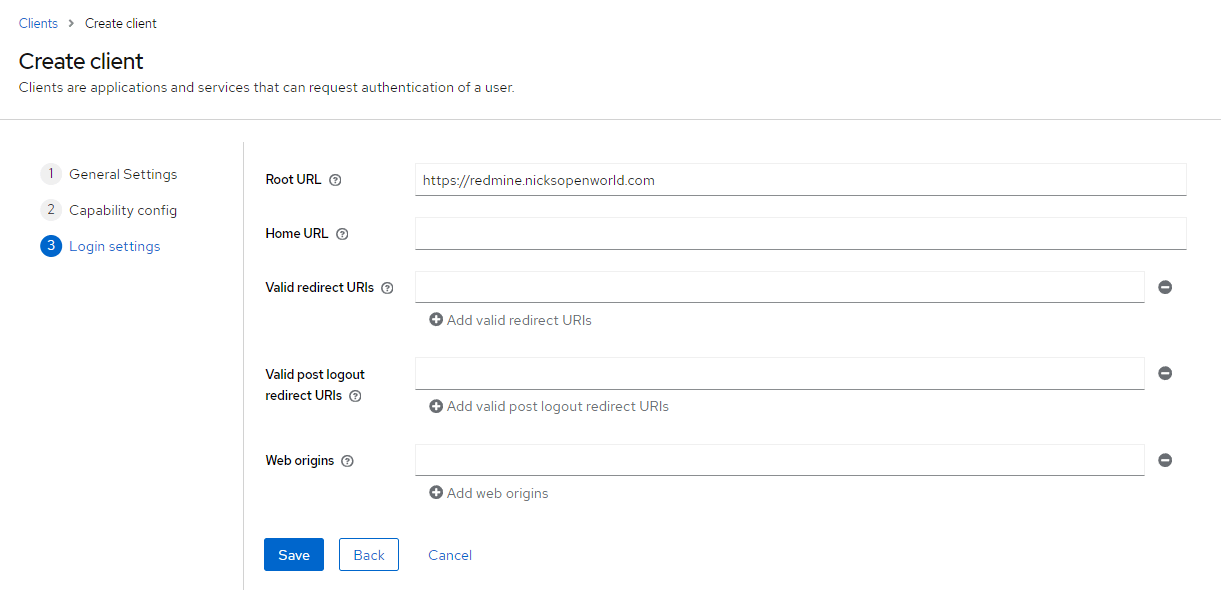Click the plus icon to add valid redirect URIs

[x=436, y=319]
